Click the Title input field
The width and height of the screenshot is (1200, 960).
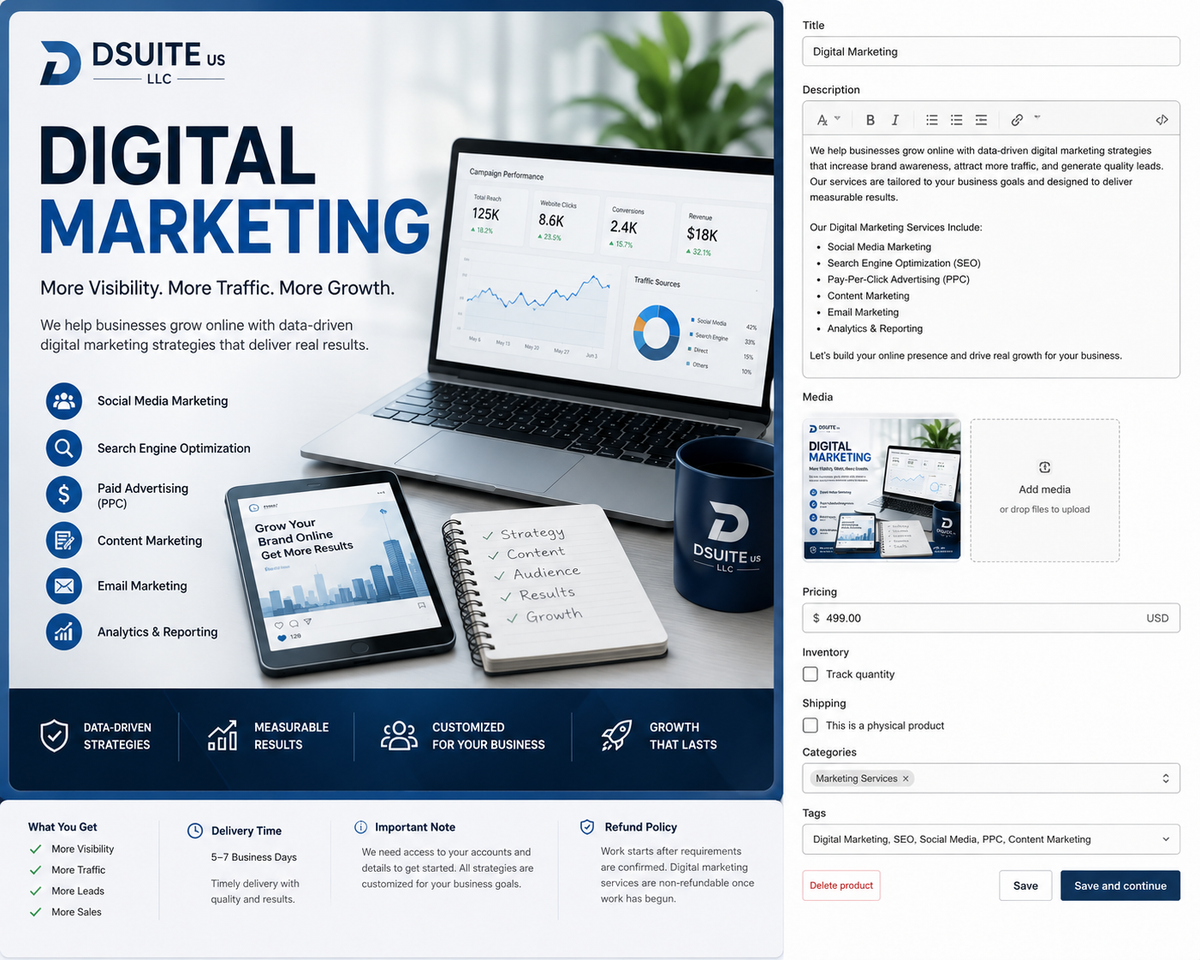[991, 51]
